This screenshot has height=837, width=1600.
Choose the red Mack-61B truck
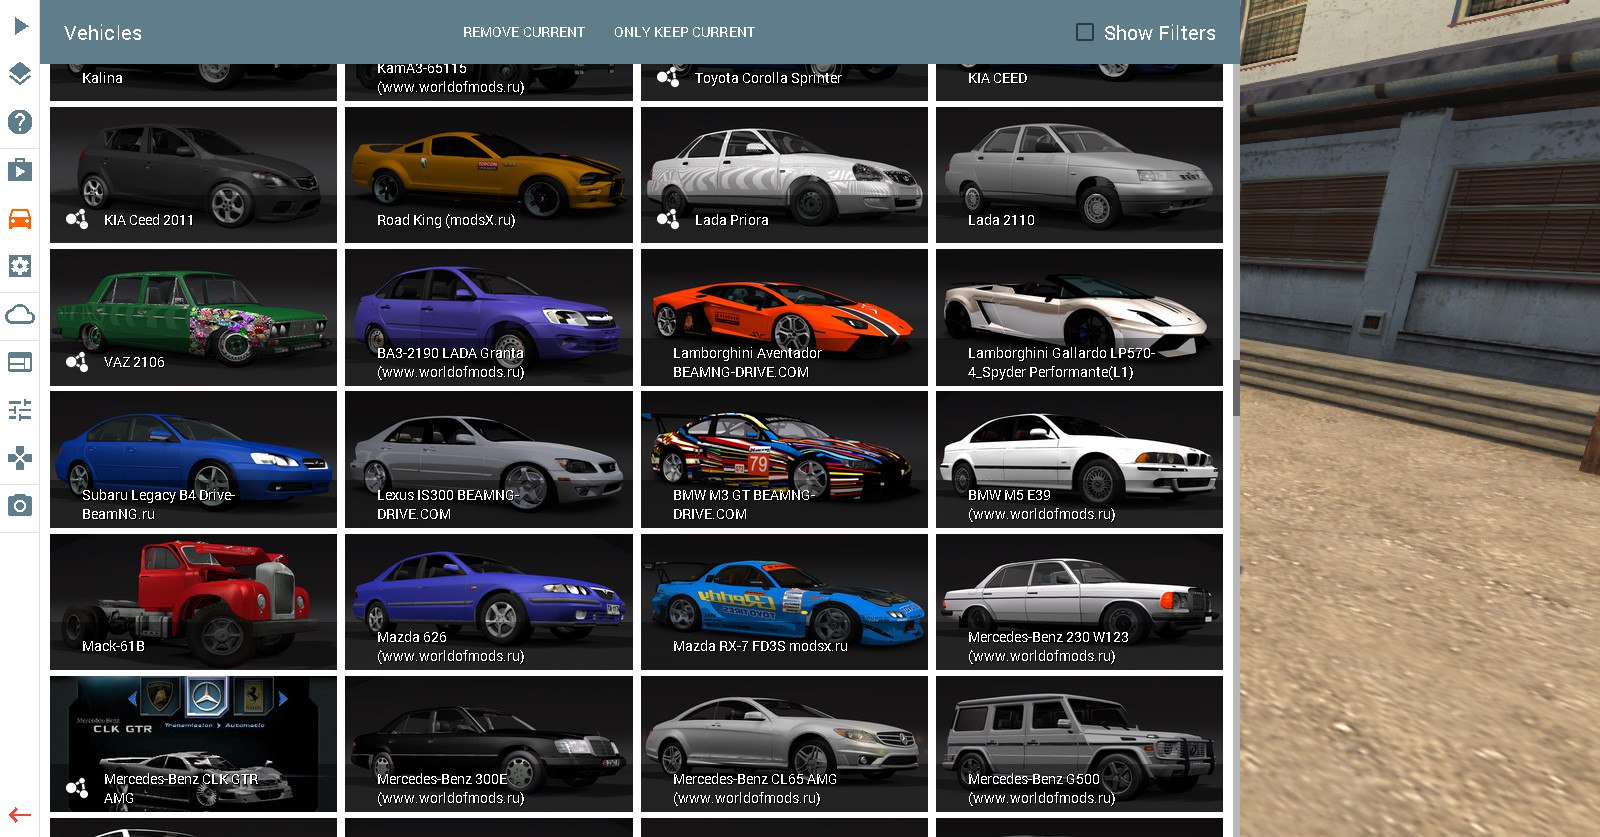(193, 601)
